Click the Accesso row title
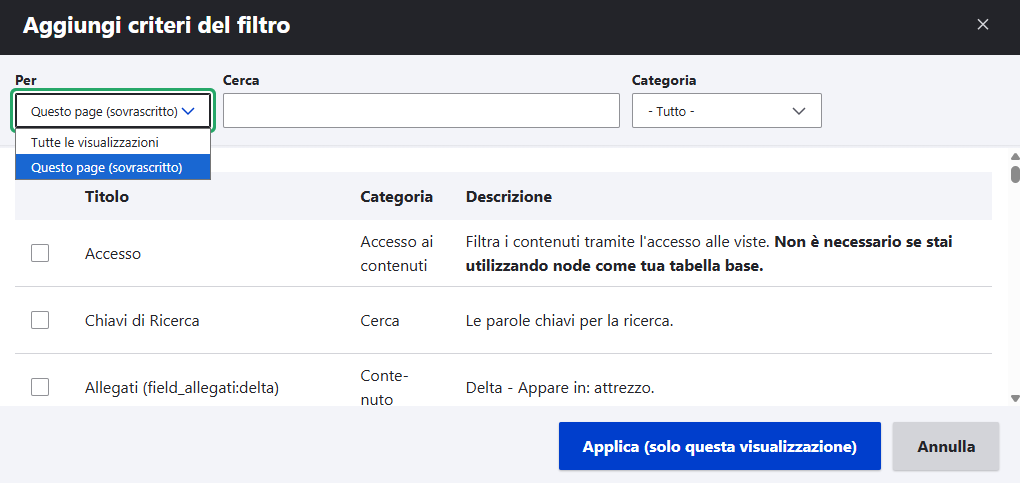Screen dimensions: 1020x483 point(113,254)
